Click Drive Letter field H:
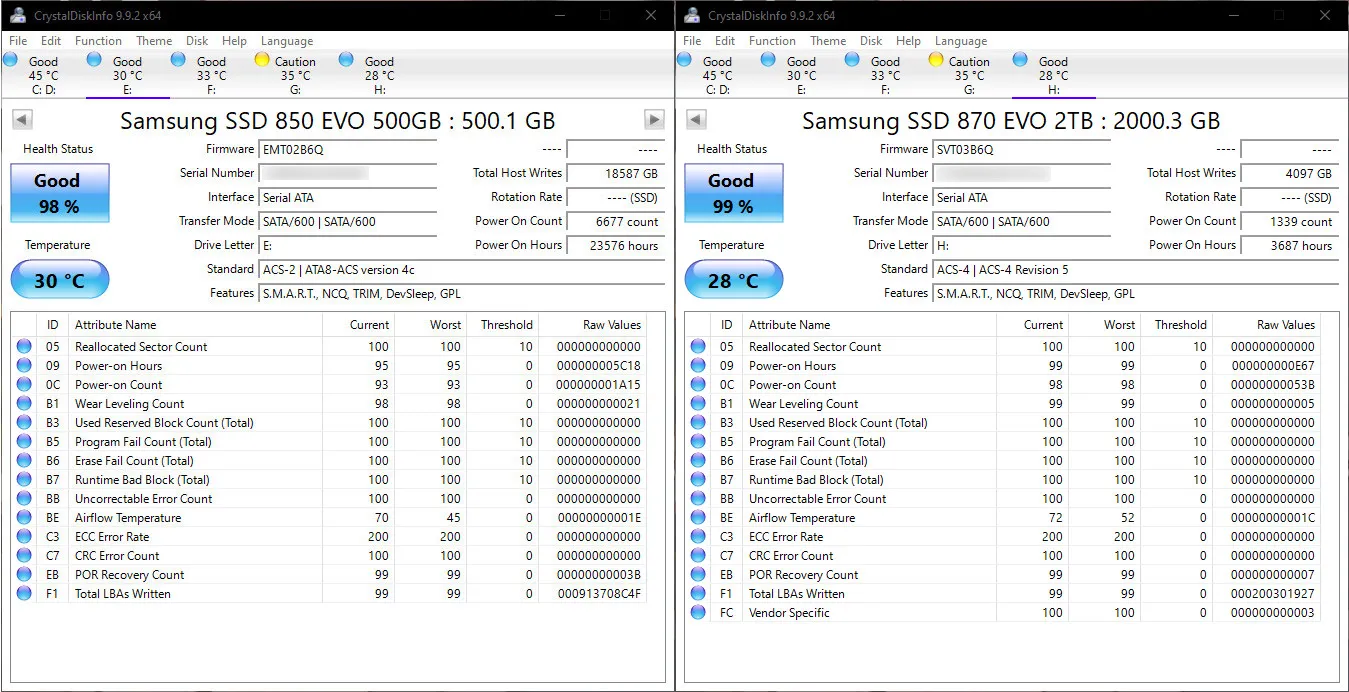1349x692 pixels. point(1022,246)
